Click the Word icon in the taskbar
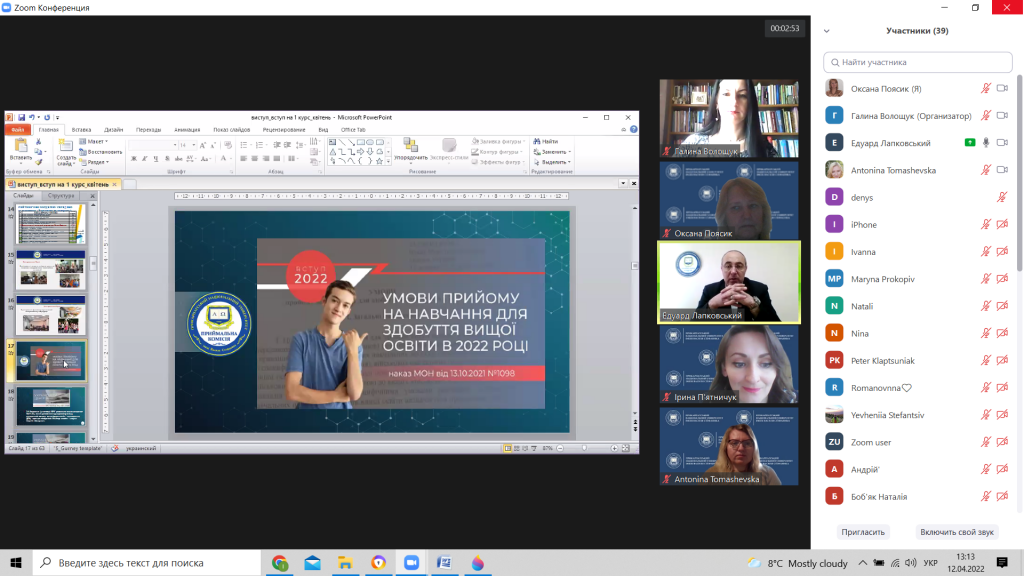1024x576 pixels. tap(444, 563)
